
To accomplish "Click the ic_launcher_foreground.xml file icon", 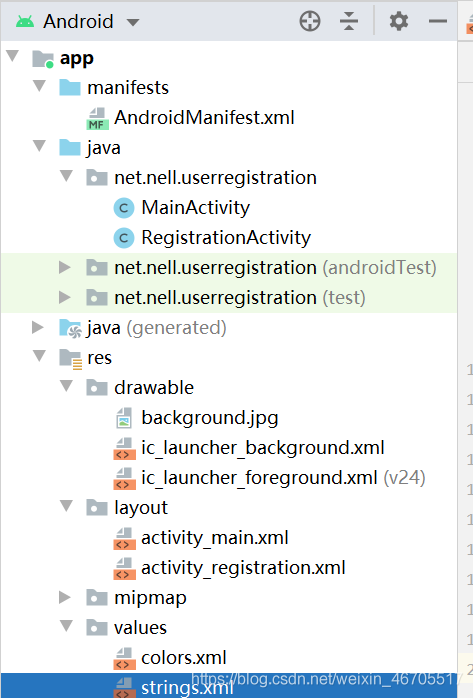I will (124, 479).
